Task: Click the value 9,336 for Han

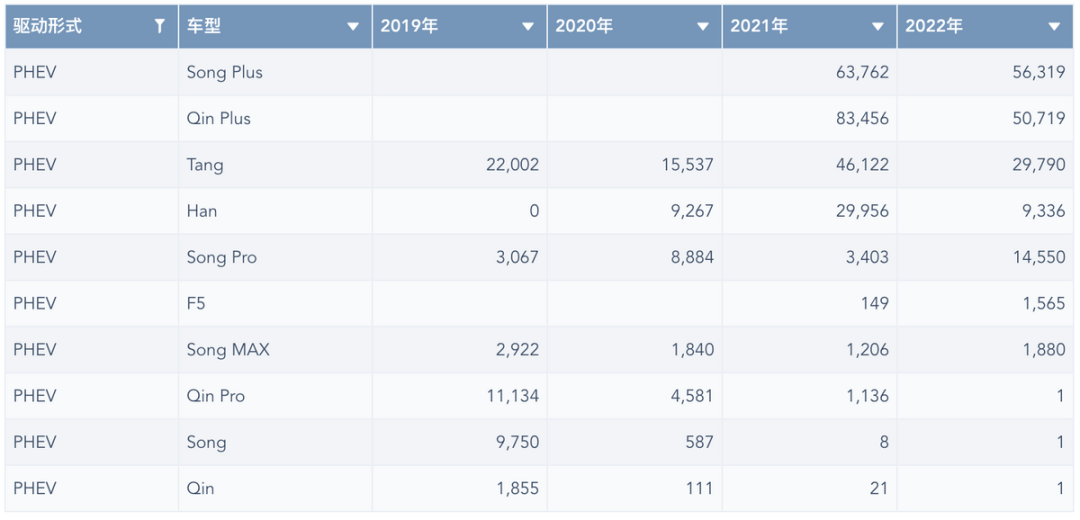Action: click(1041, 211)
